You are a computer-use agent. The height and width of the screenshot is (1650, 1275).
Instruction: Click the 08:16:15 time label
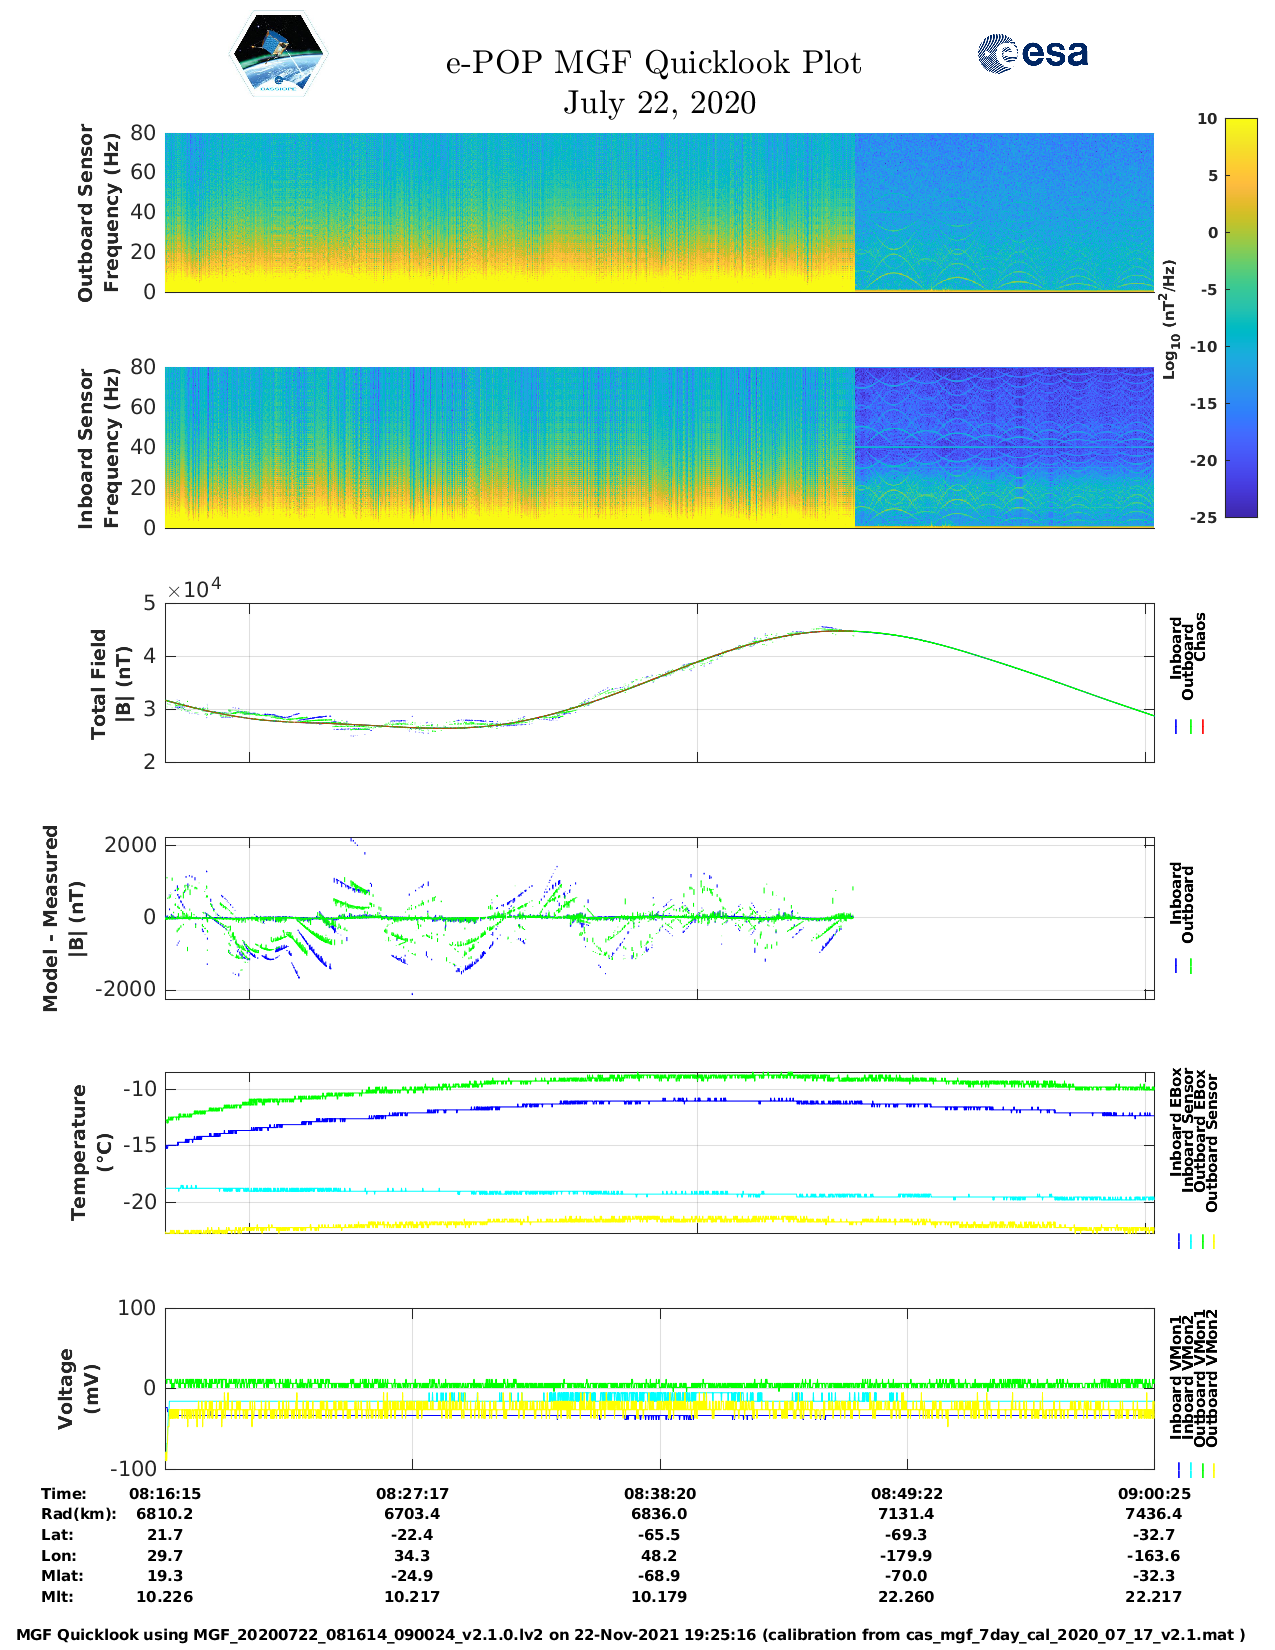pos(165,1493)
